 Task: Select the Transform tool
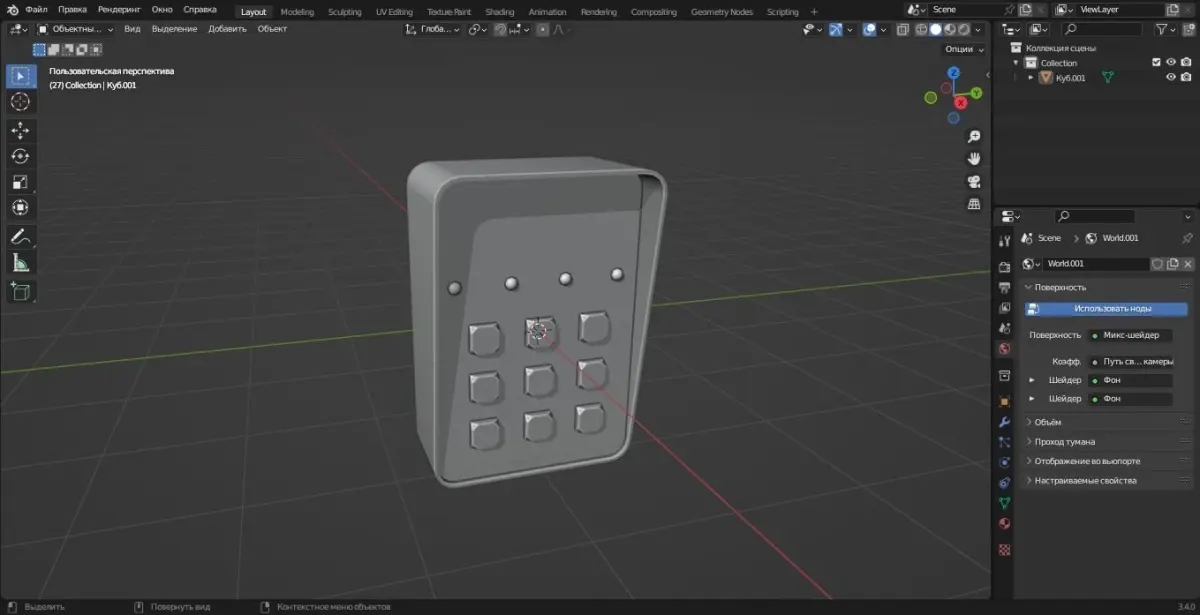pyautogui.click(x=20, y=208)
